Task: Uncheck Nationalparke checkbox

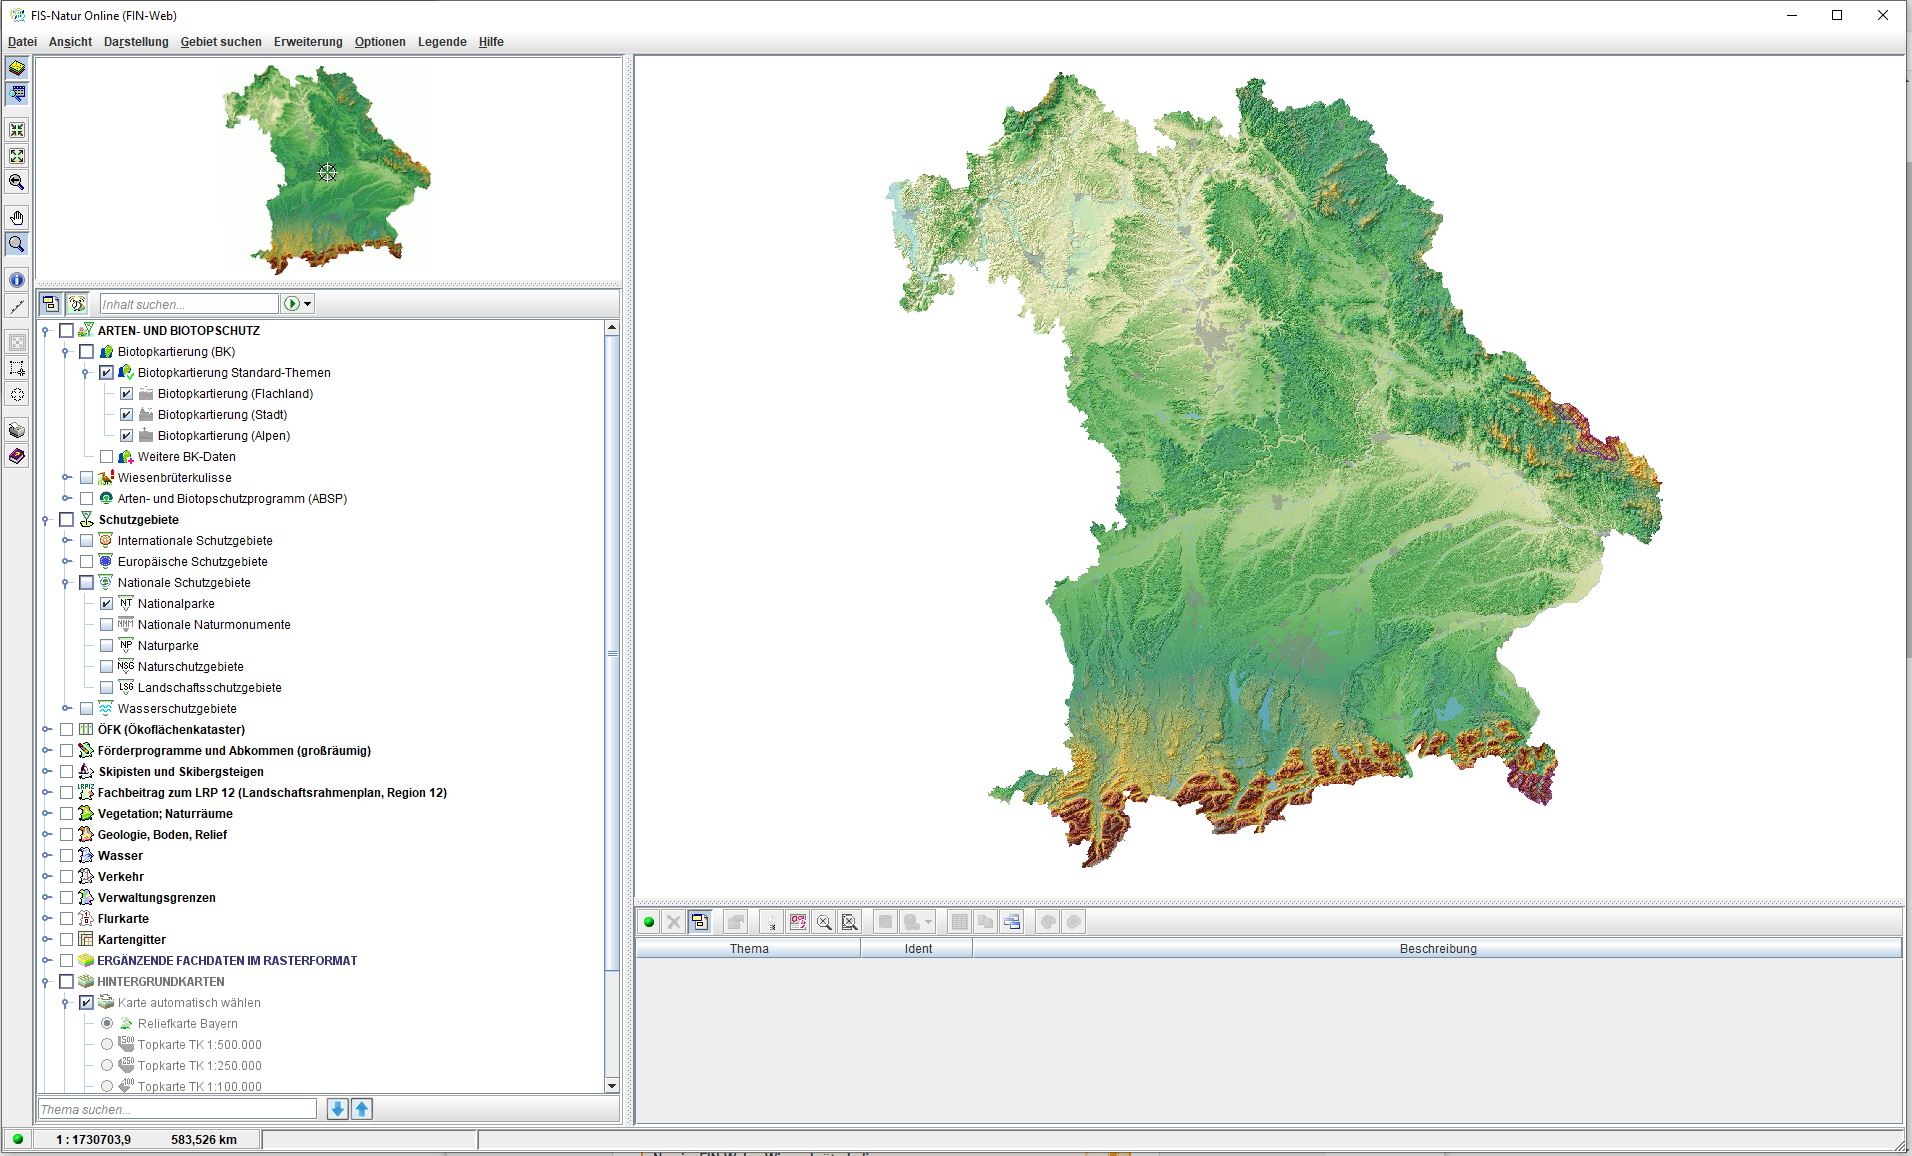Action: (106, 604)
